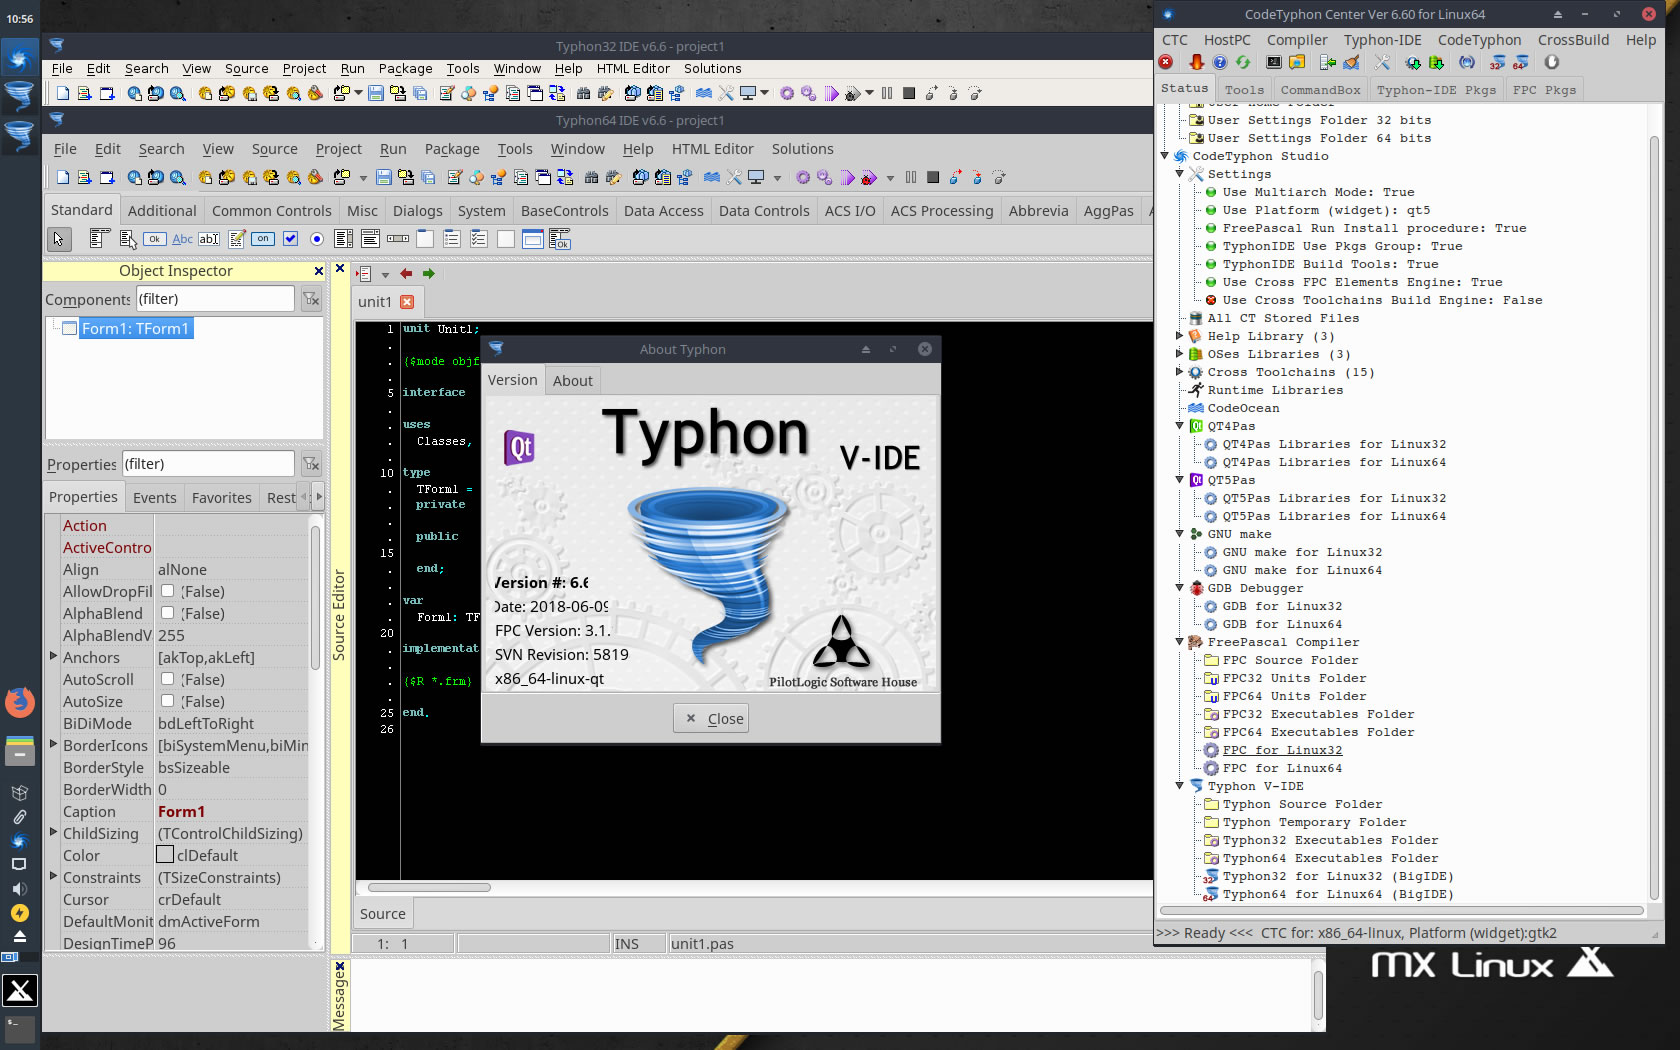
Task: Expand Cross Toolchains (15) tree node
Action: (1180, 372)
